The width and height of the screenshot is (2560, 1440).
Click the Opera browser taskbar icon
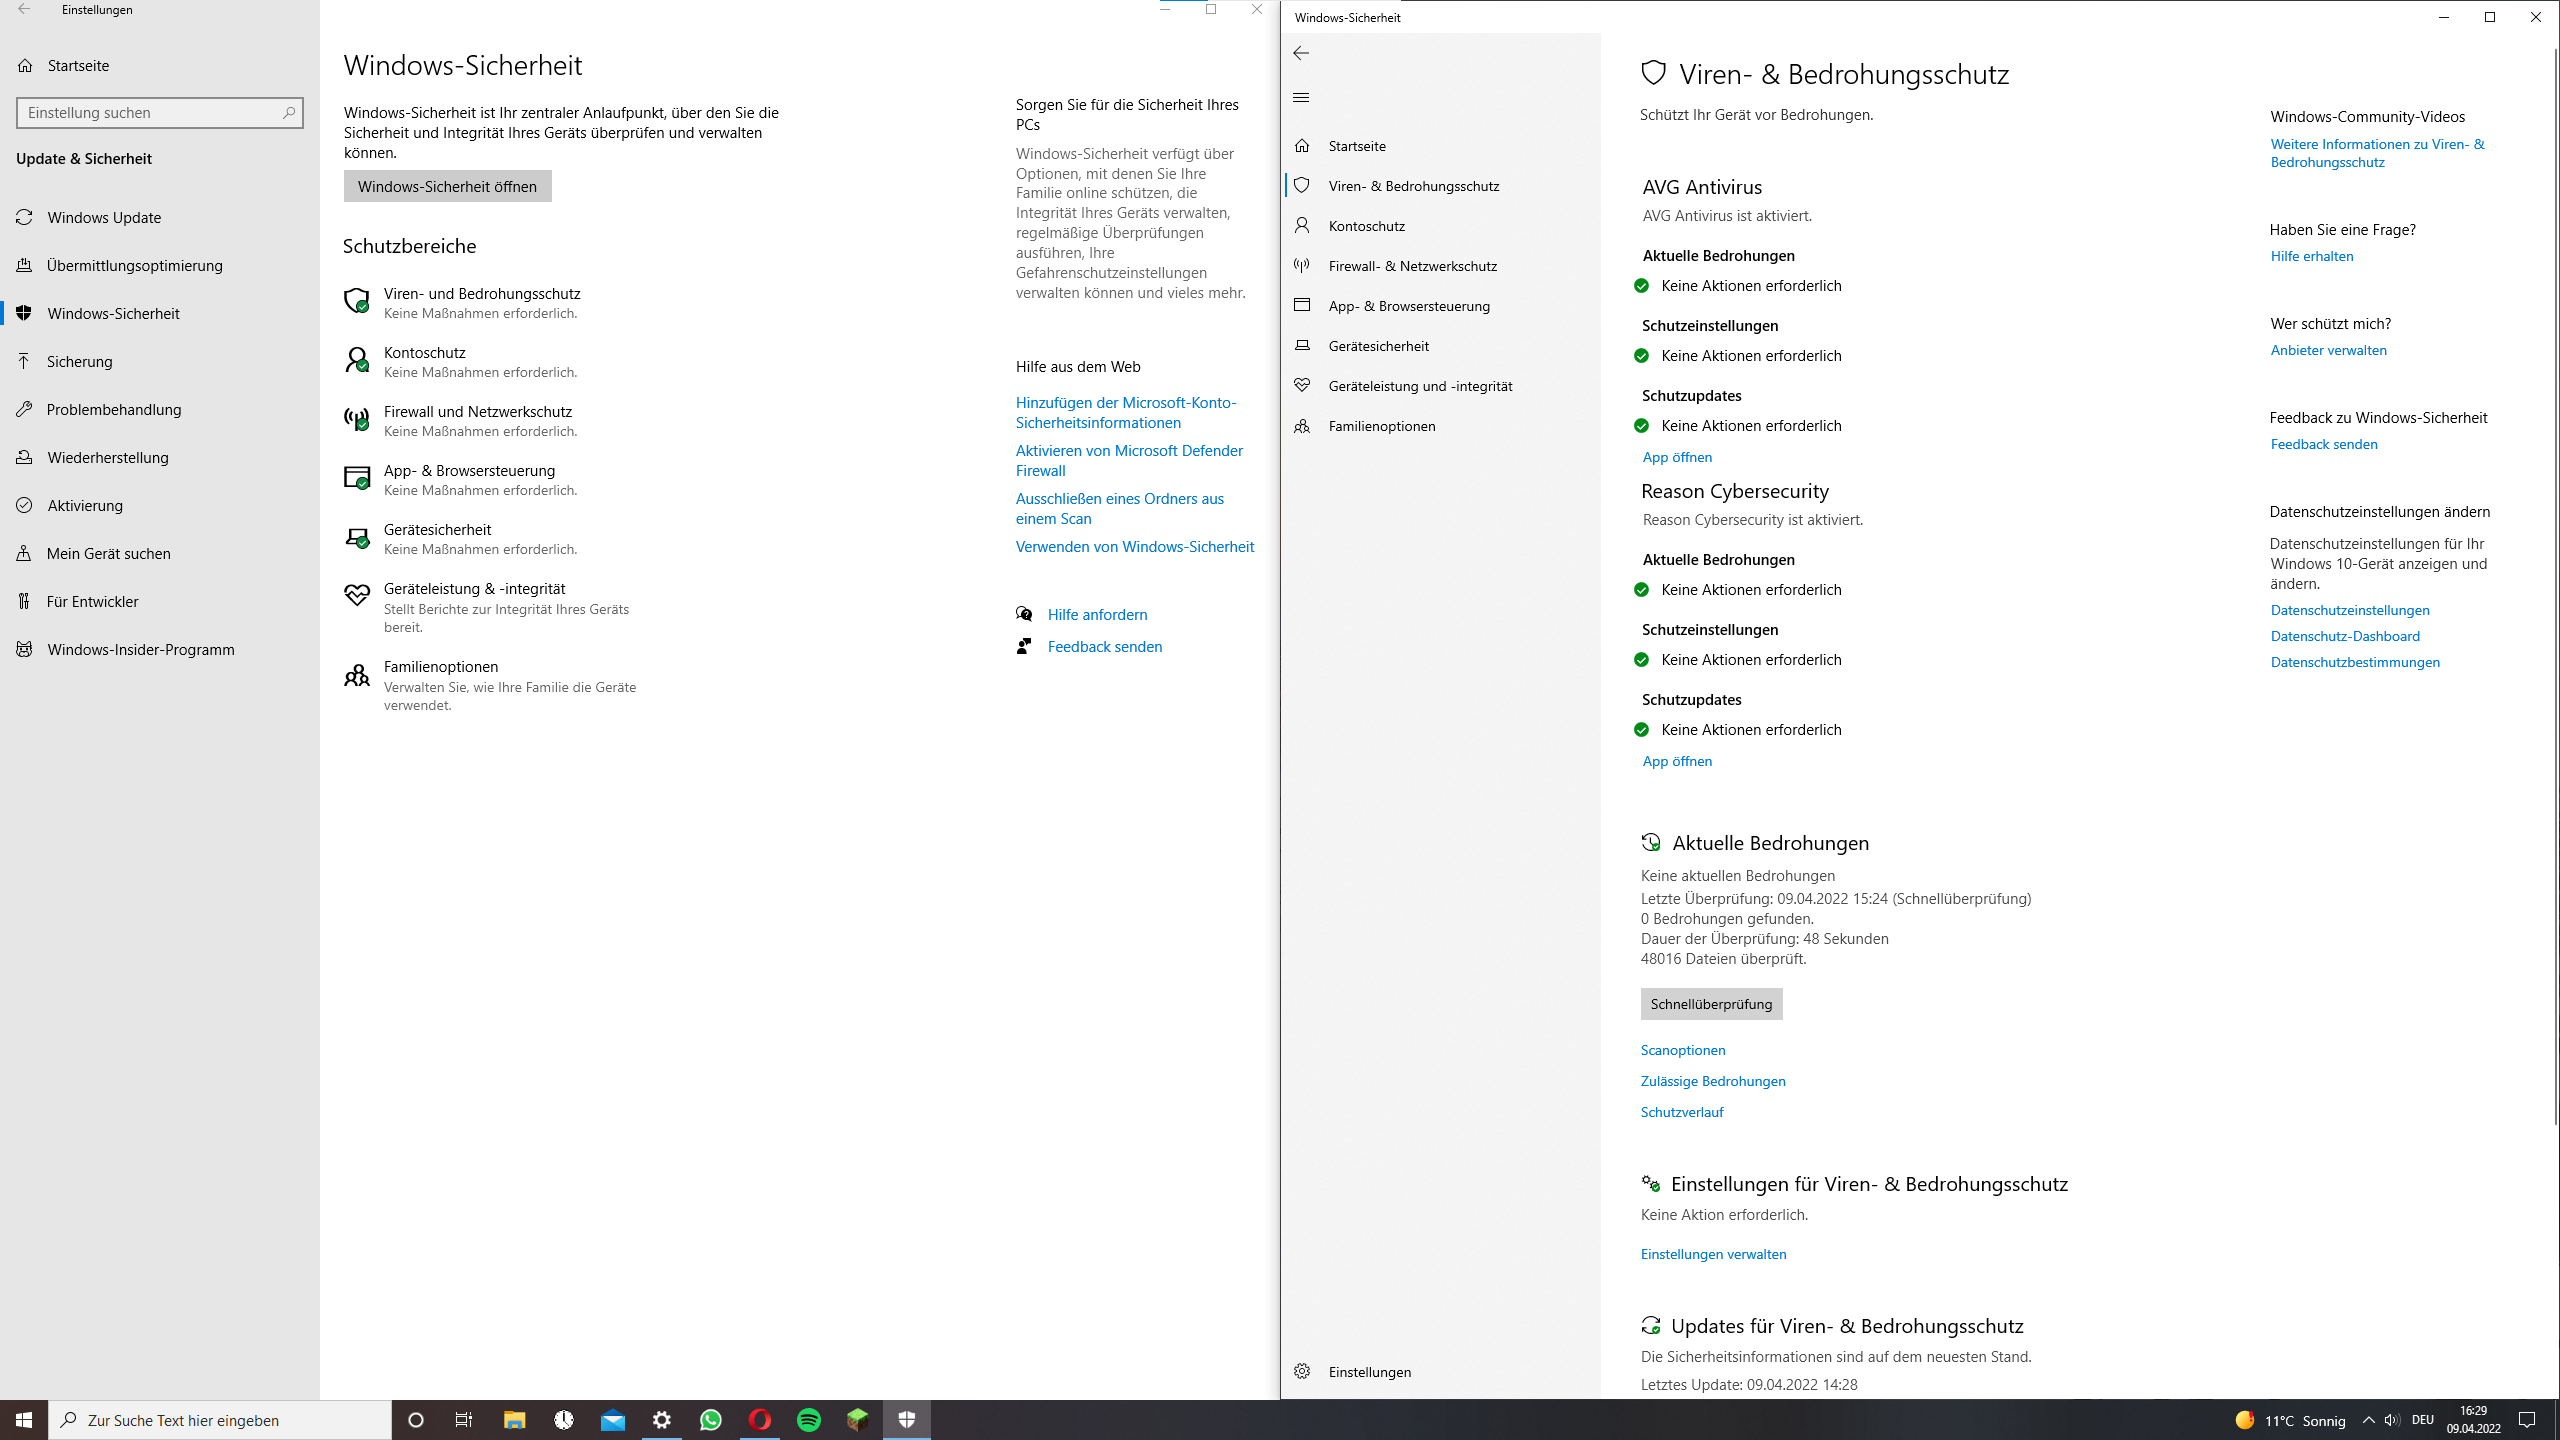pyautogui.click(x=760, y=1420)
